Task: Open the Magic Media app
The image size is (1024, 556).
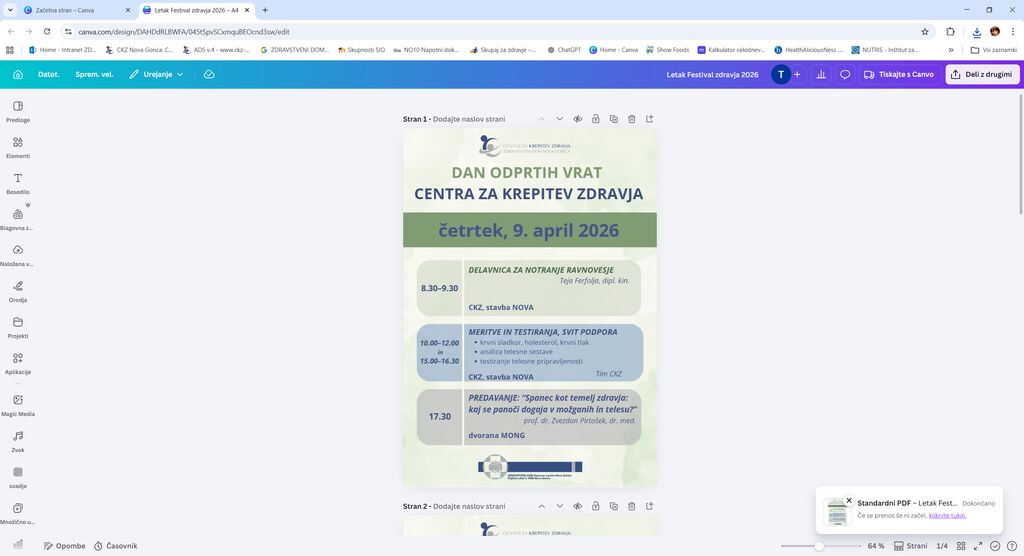Action: [x=18, y=404]
